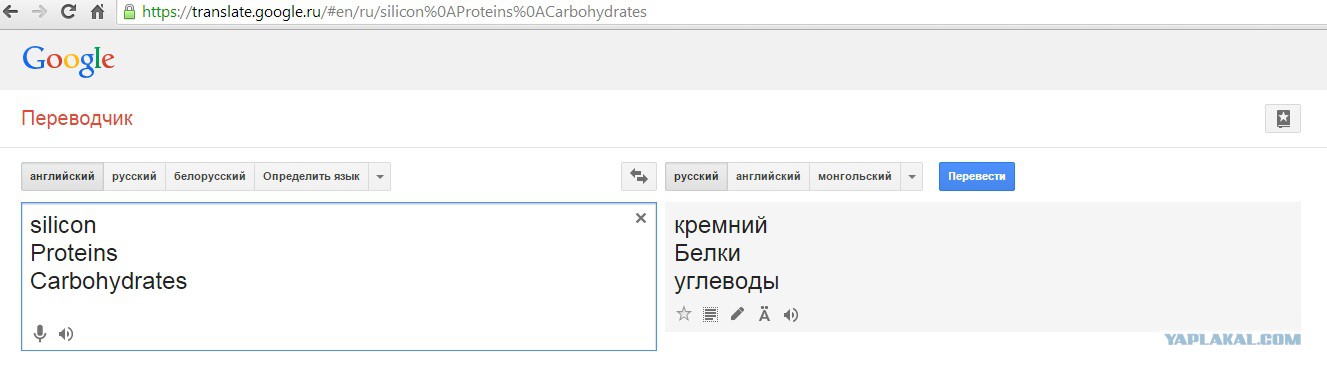1327x369 pixels.
Task: Clear the source text with X
Action: click(641, 218)
